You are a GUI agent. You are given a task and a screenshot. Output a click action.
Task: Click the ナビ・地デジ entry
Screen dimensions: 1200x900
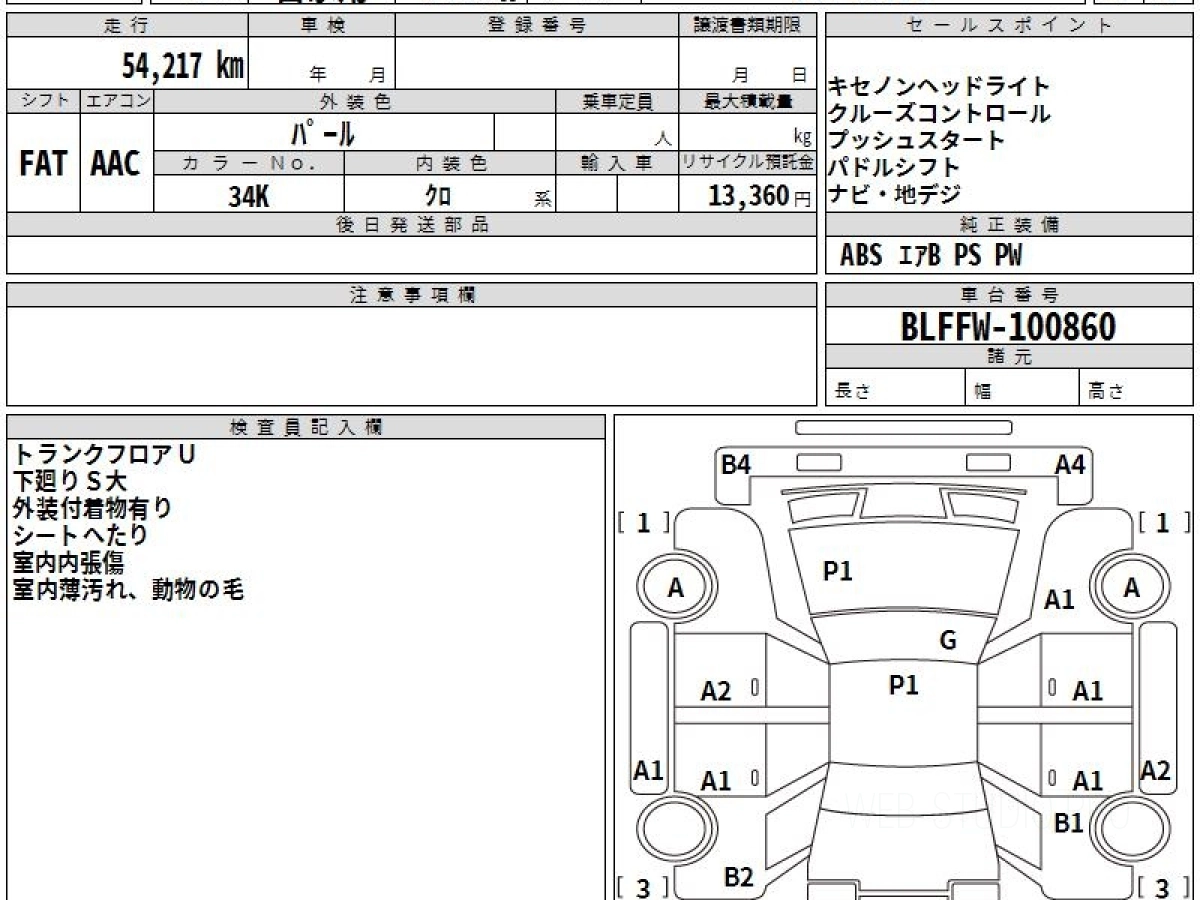[x=894, y=195]
